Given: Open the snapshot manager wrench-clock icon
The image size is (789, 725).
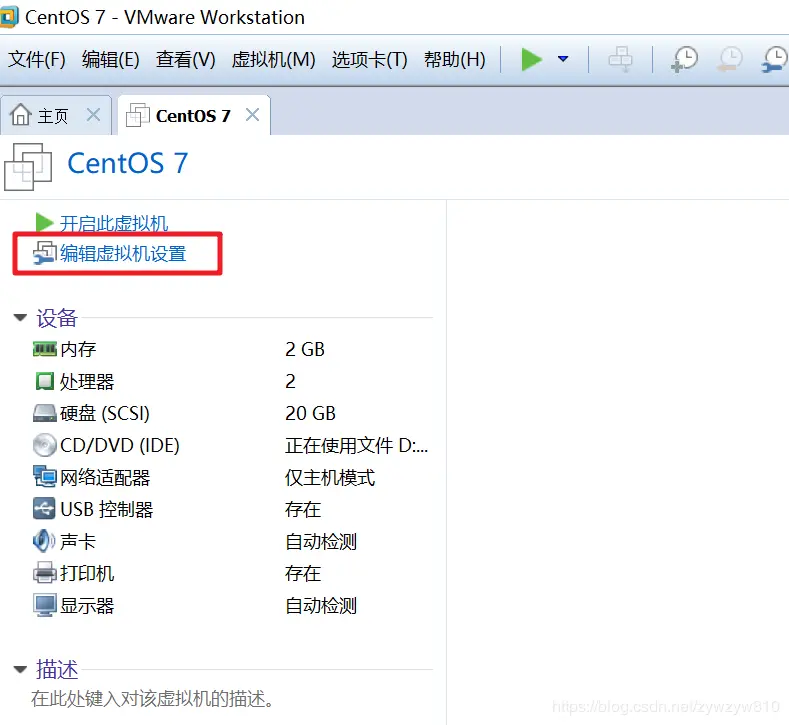Looking at the screenshot, I should pos(775,59).
